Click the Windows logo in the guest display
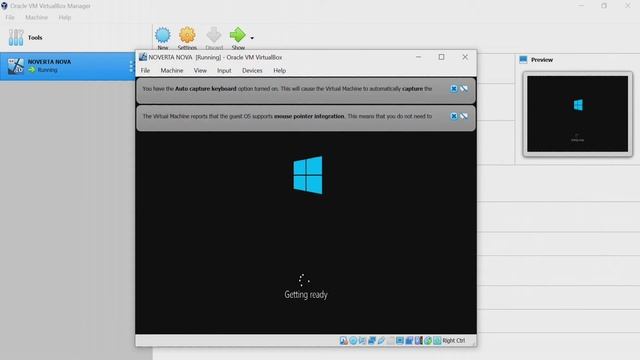 pyautogui.click(x=308, y=175)
